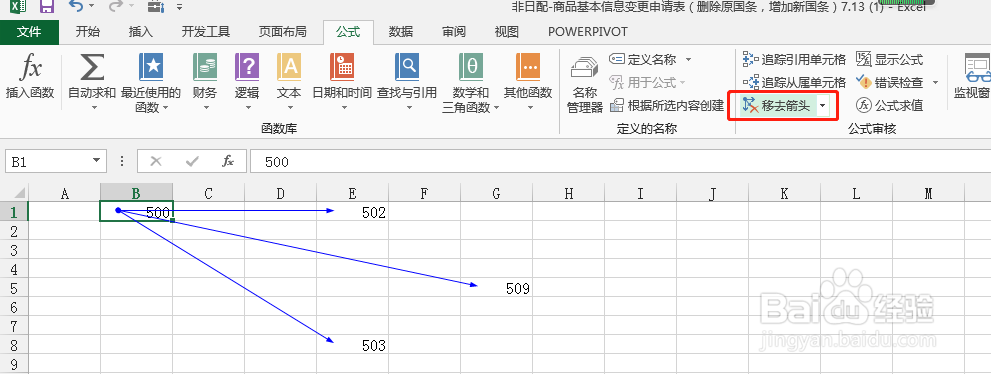
Task: Open Lookup and Reference (查找与引用) icon
Action: tap(407, 67)
